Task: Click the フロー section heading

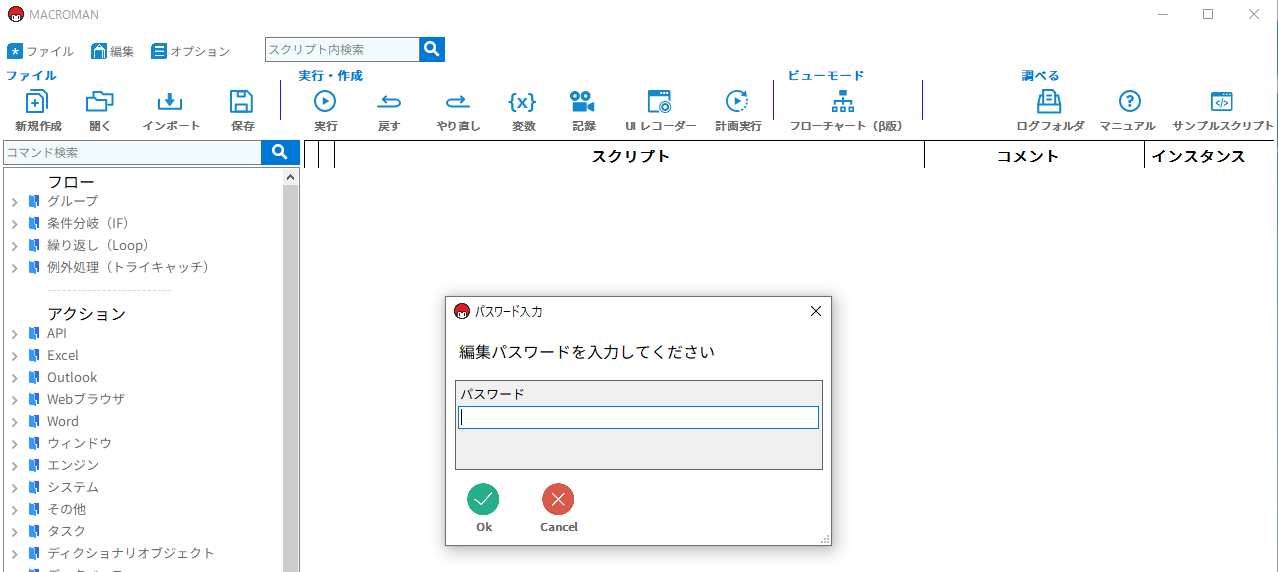Action: click(x=71, y=182)
